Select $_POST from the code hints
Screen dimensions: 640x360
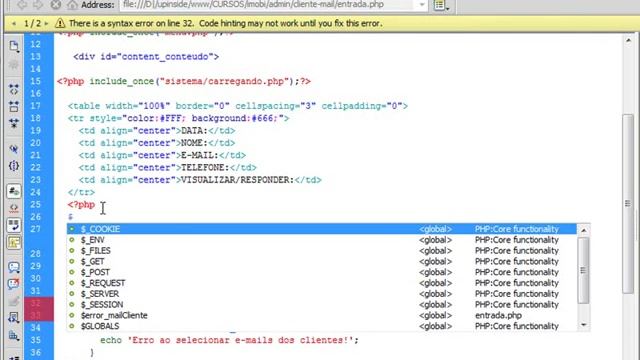point(322,272)
